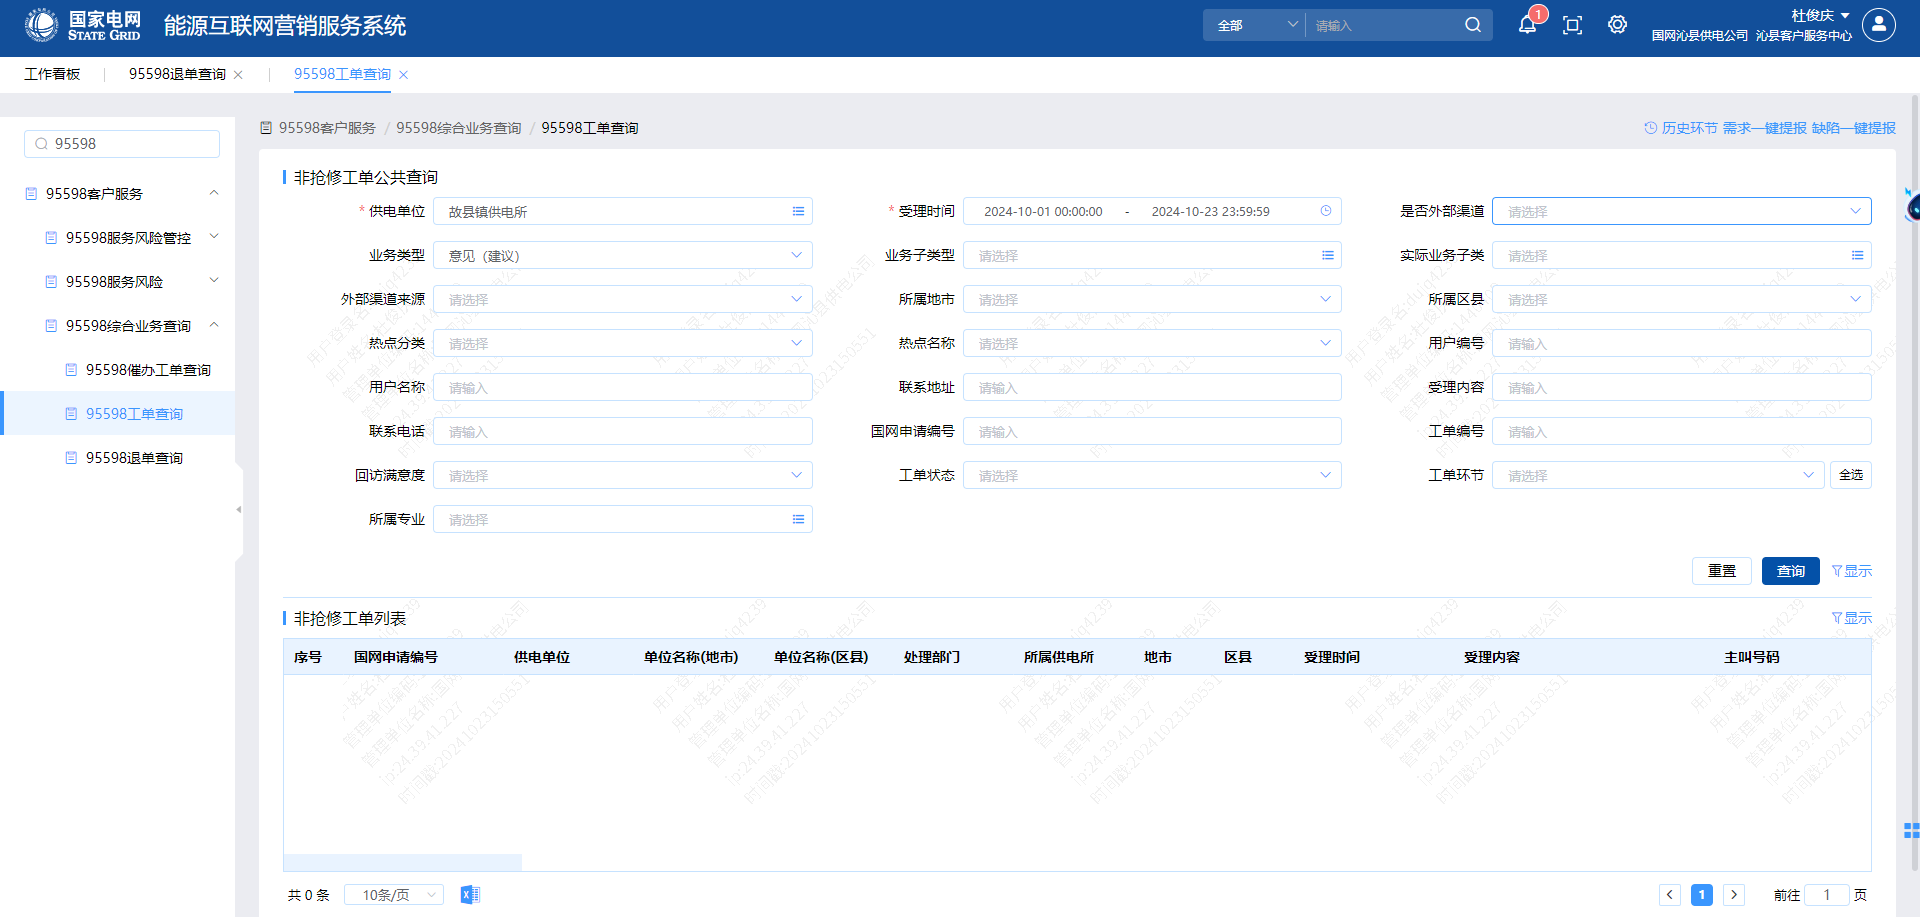Click the notification bell icon

(1527, 26)
